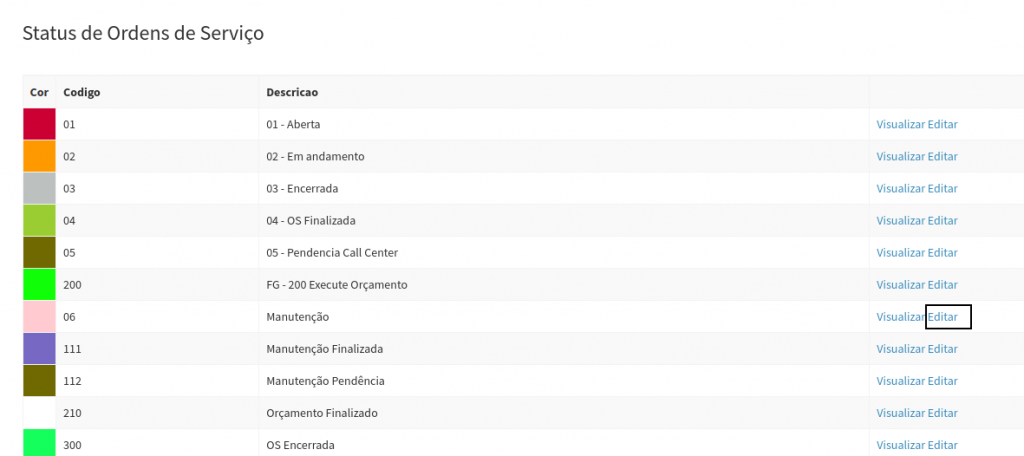
Task: Edit FG - 200 Execute Orçamento row
Action: click(x=943, y=285)
